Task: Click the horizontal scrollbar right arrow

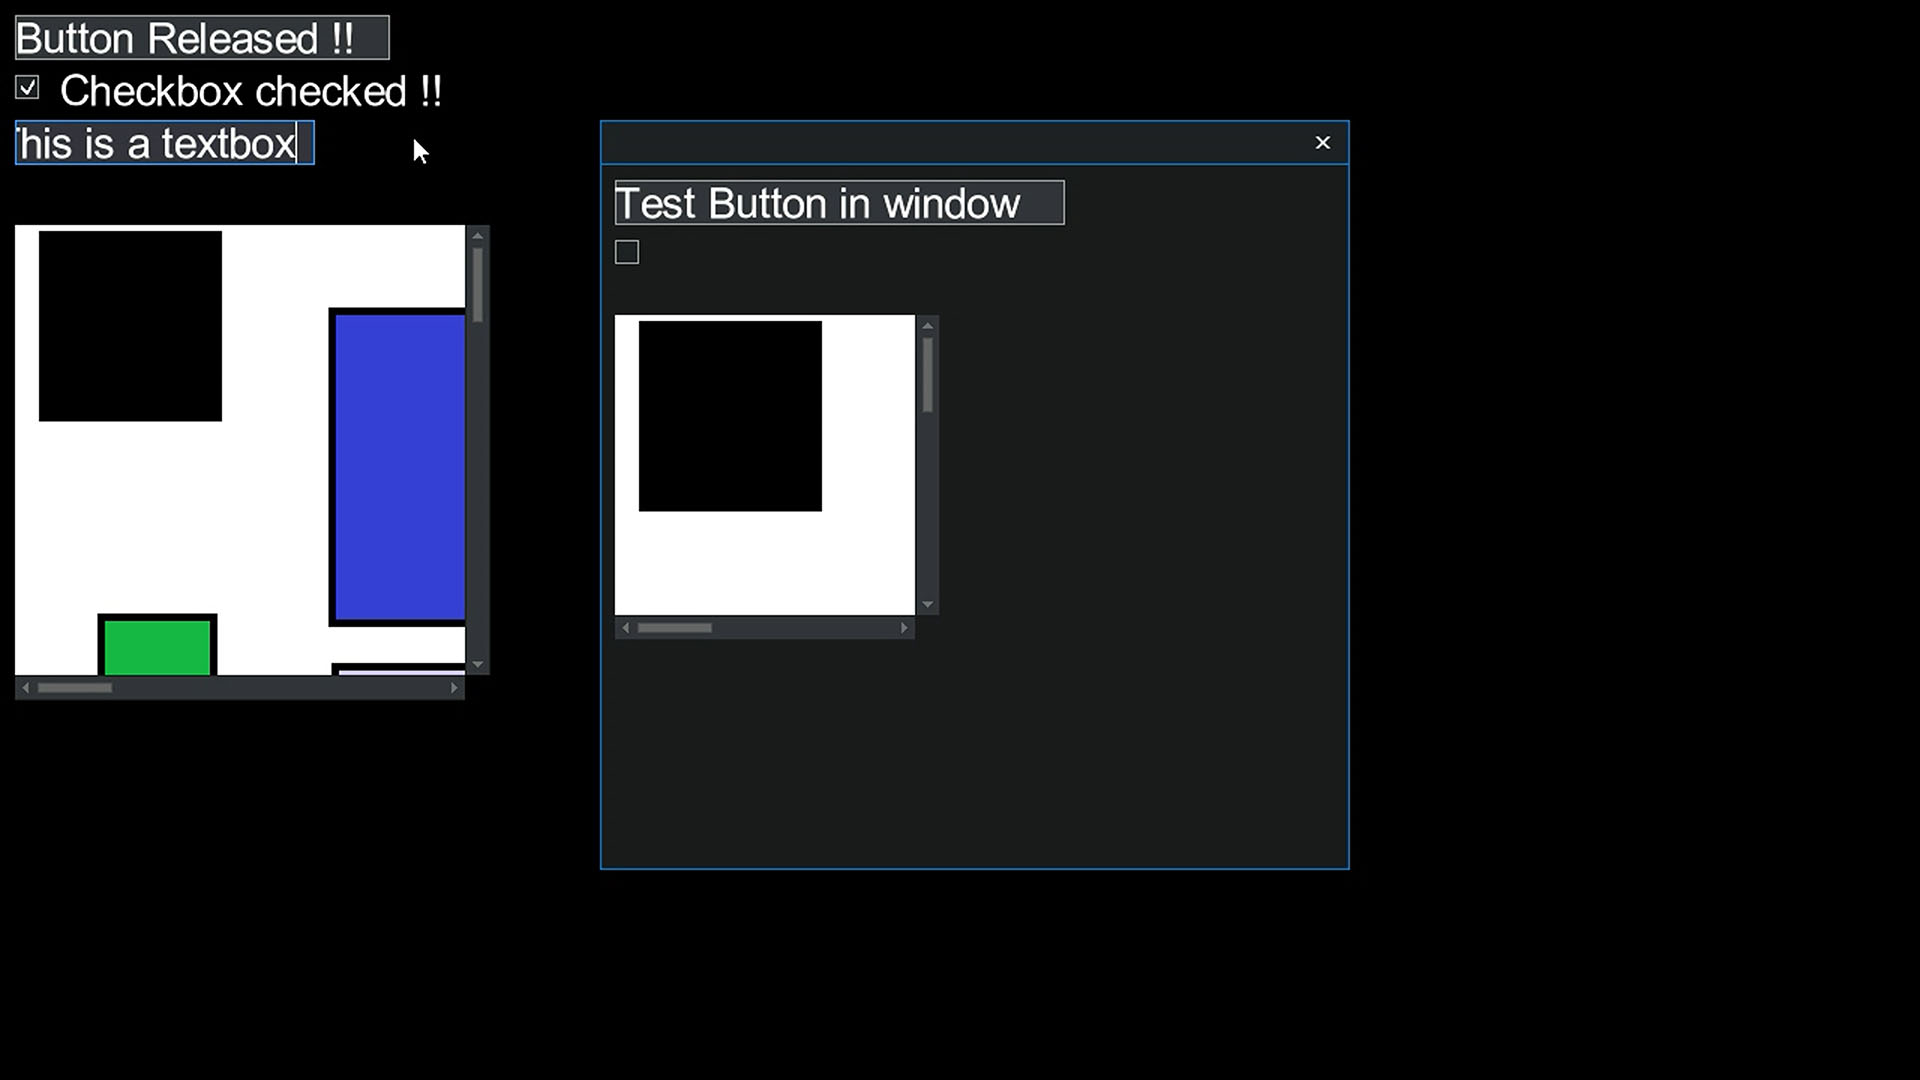Action: [454, 687]
